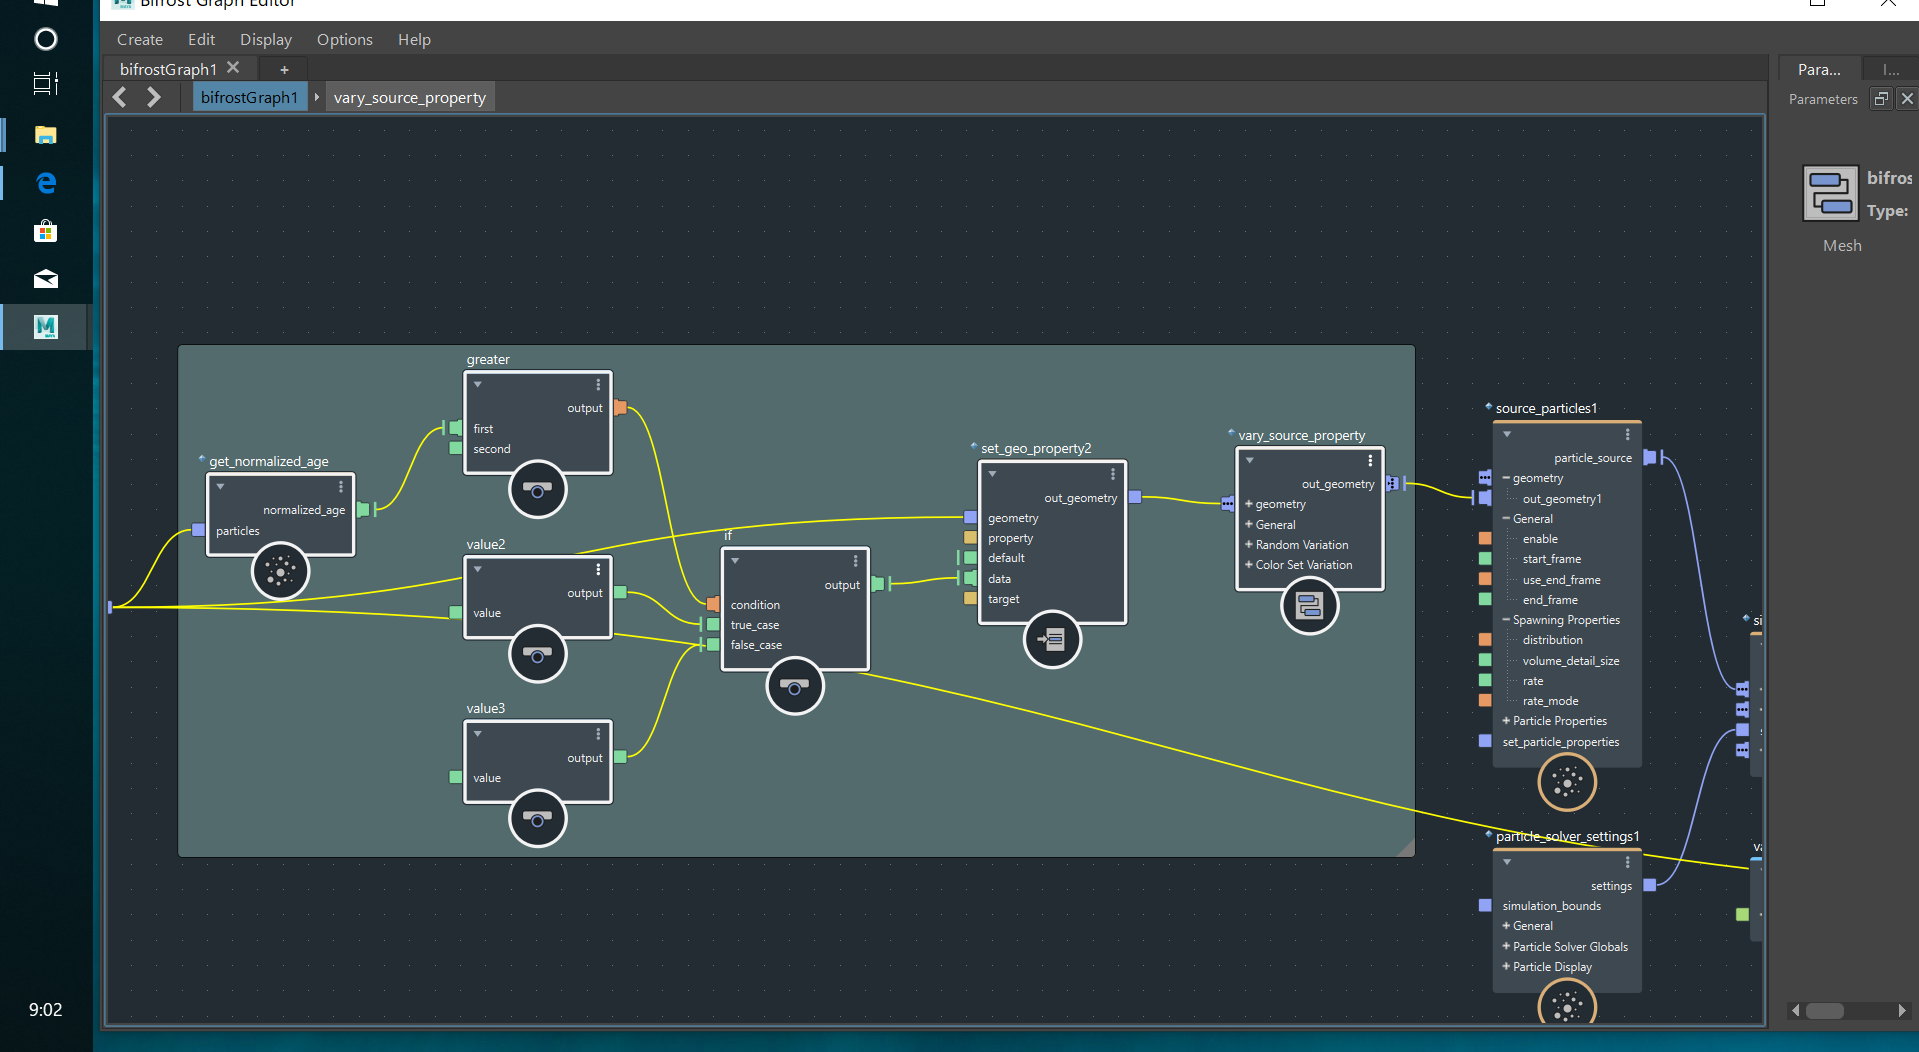Click the plus button to add a new graph tab
This screenshot has width=1919, height=1052.
283,68
